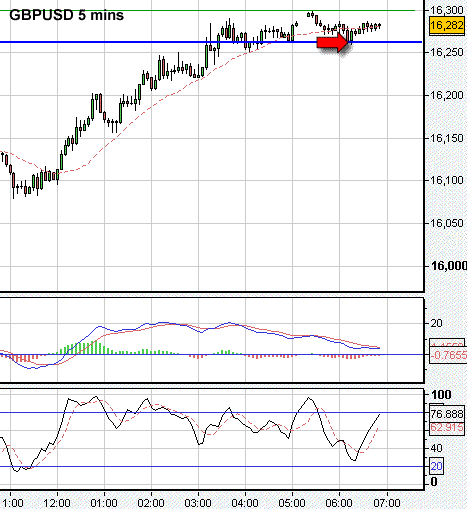Select the 16,100 price axis label
Image resolution: width=467 pixels, height=509 pixels.
point(447,180)
